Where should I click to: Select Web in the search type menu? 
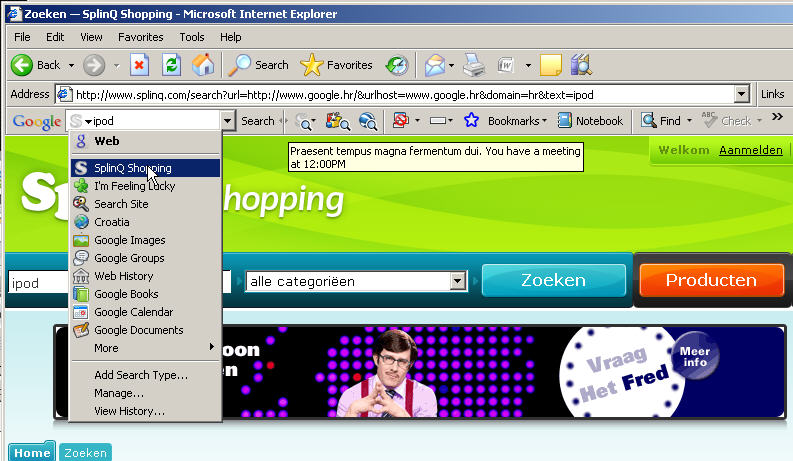pyautogui.click(x=145, y=141)
